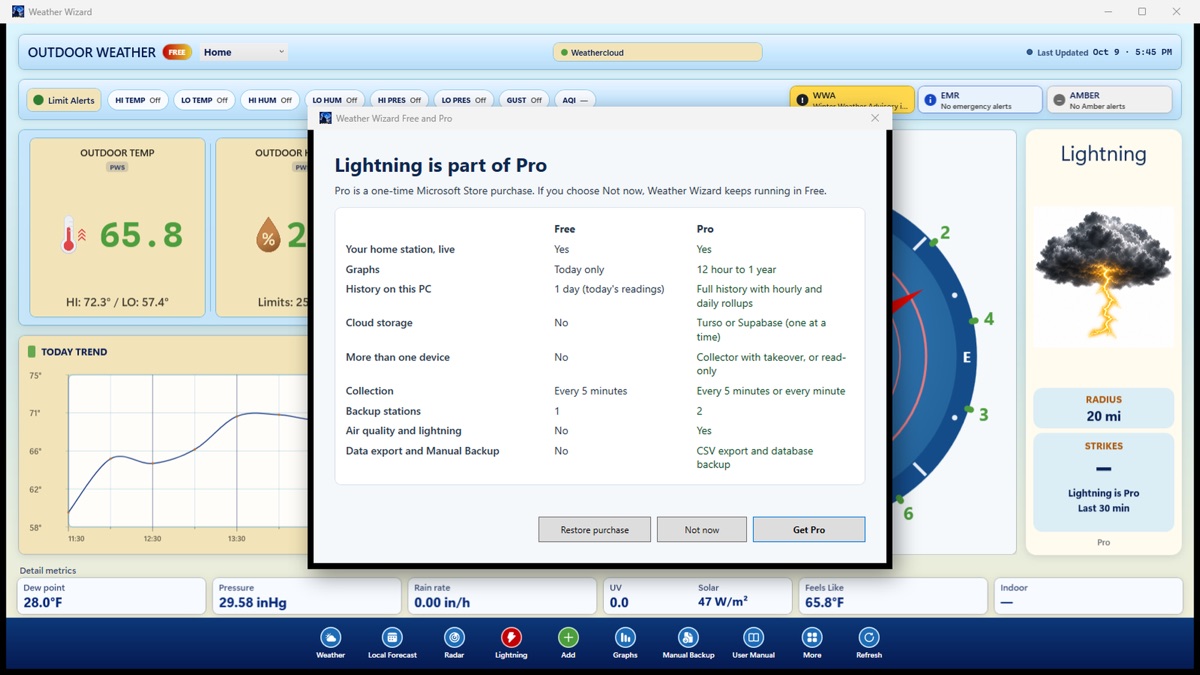1200x675 pixels.
Task: Close the Free and Pro dialog
Action: point(875,118)
